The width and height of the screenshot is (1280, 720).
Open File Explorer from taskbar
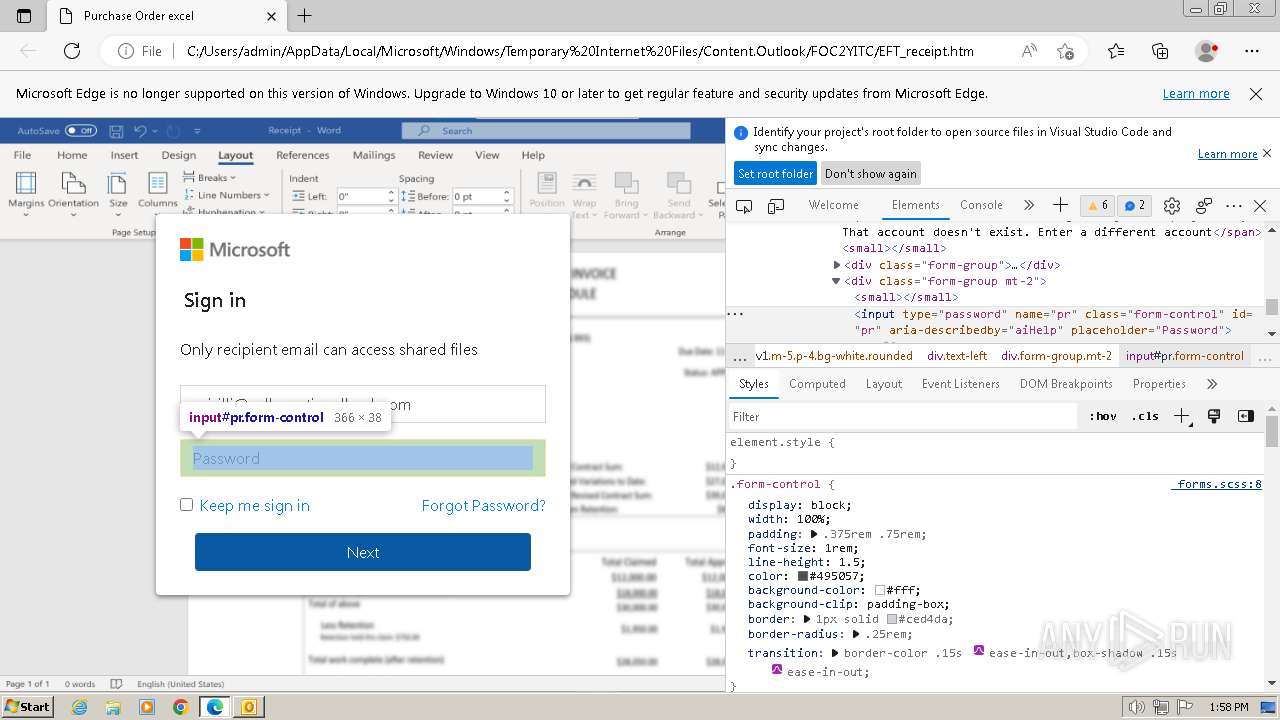pos(113,707)
